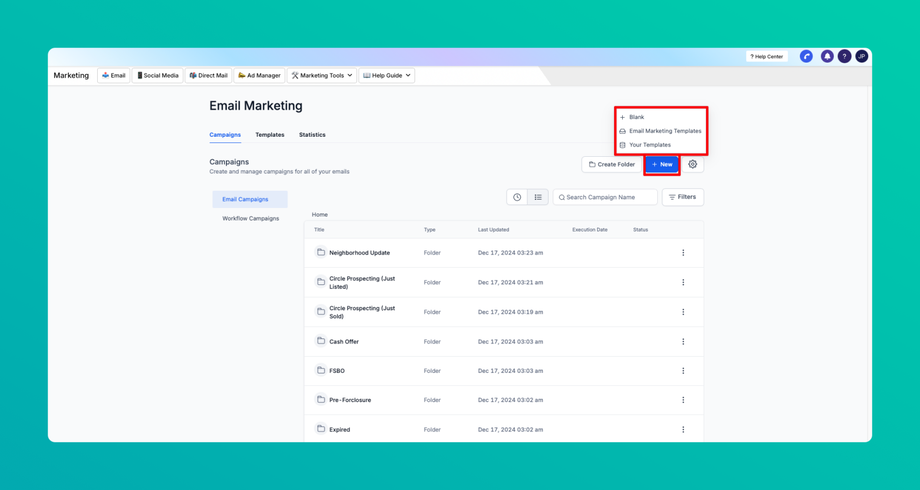Click the Cash Offer folder icon
The height and width of the screenshot is (490, 920).
(321, 341)
